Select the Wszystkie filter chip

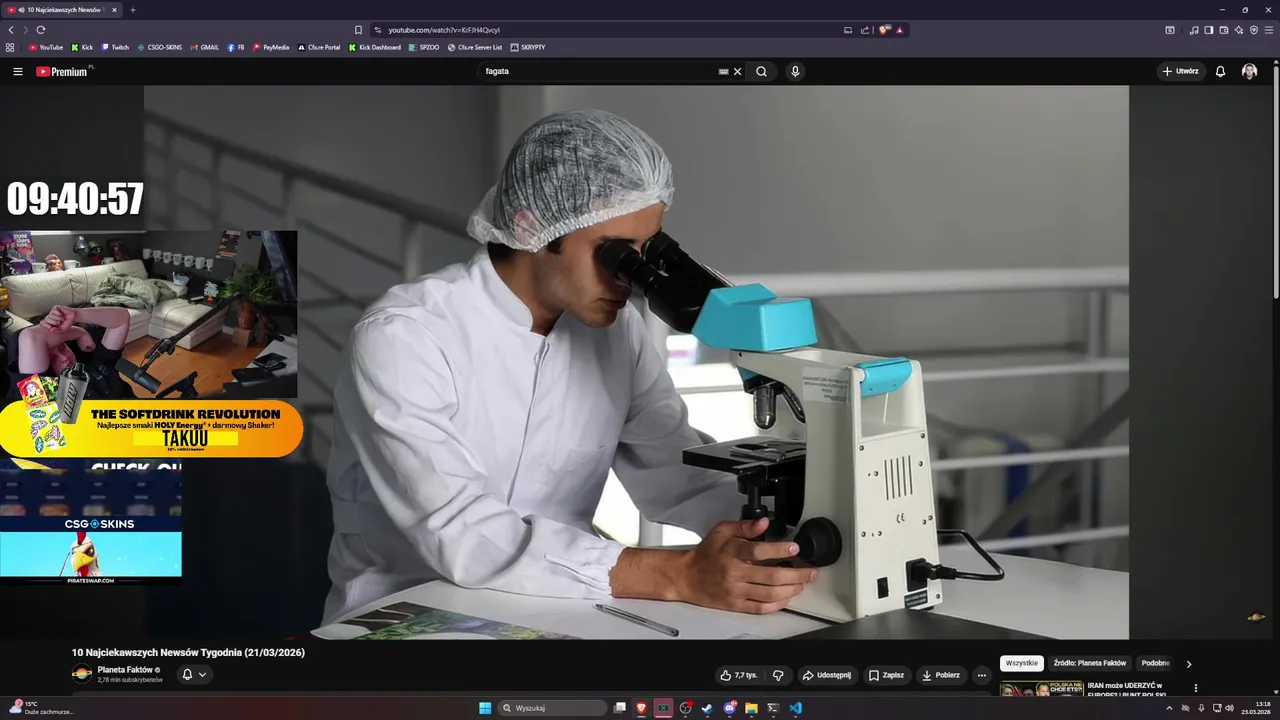[x=1022, y=663]
